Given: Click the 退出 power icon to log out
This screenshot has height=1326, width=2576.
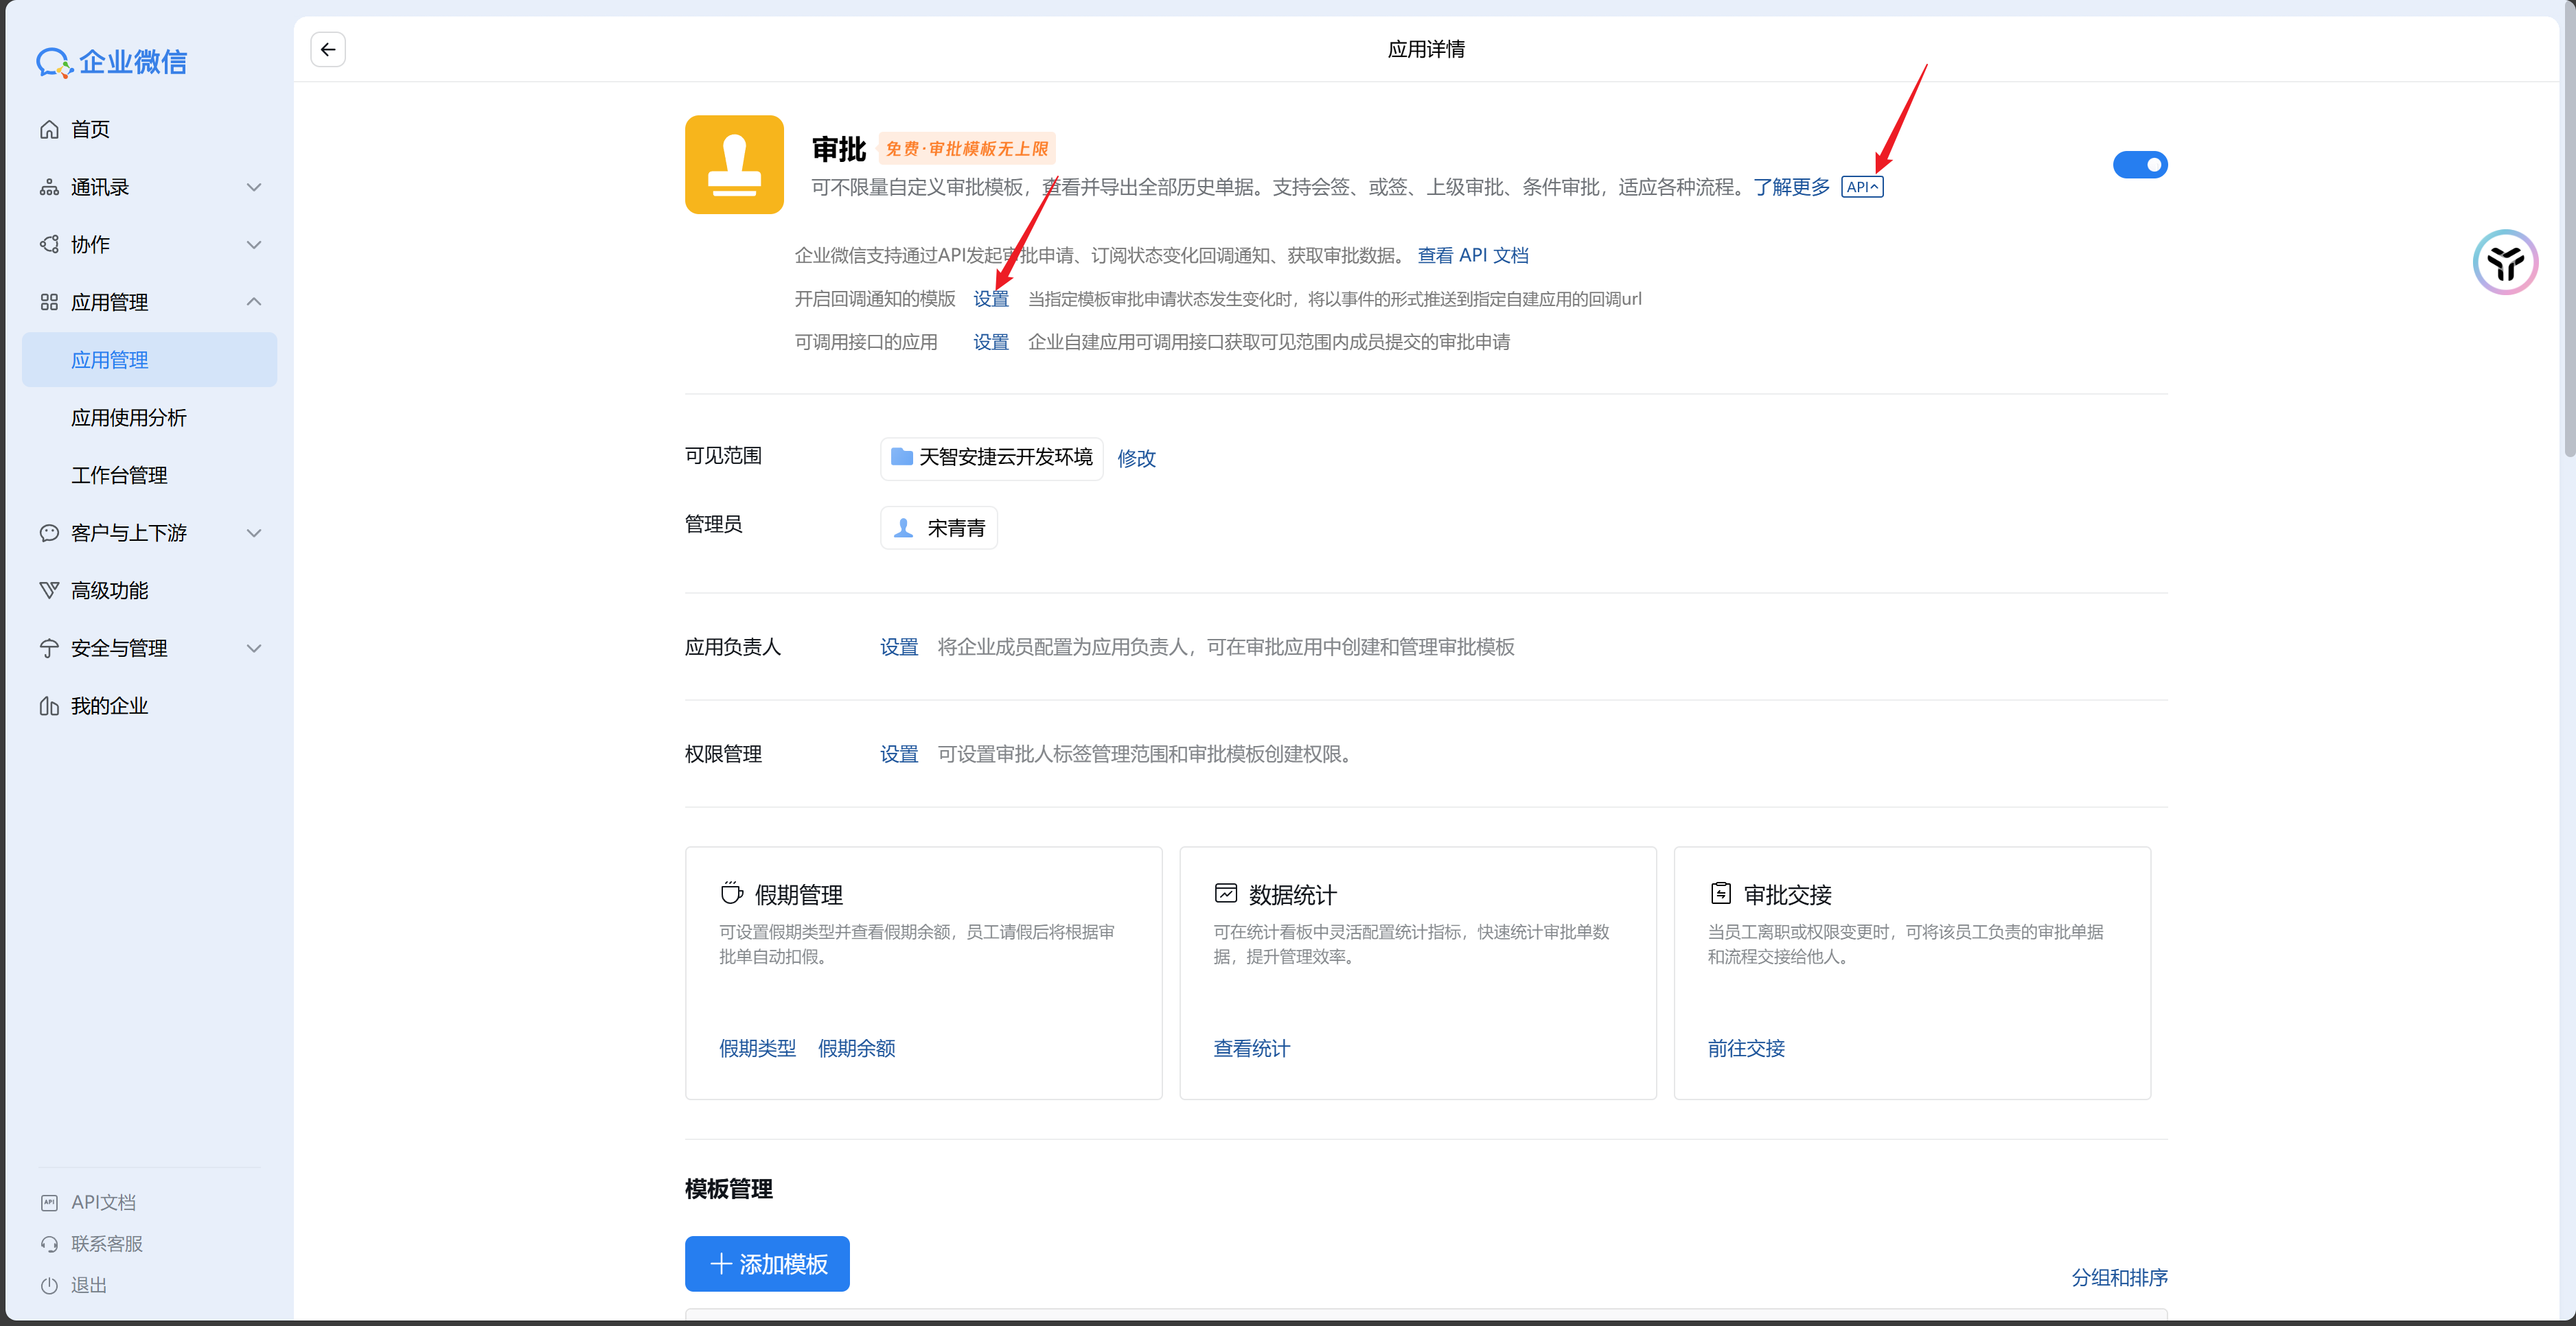Looking at the screenshot, I should (49, 1286).
